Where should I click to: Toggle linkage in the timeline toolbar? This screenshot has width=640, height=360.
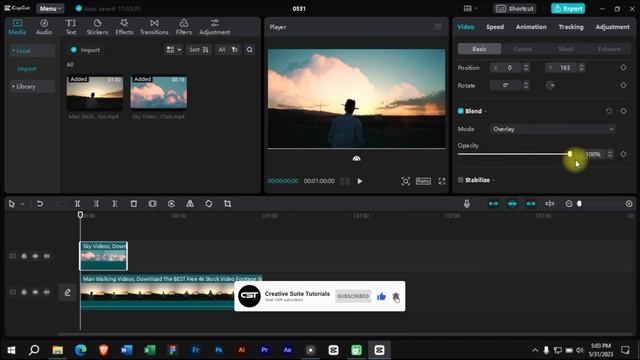[531, 203]
